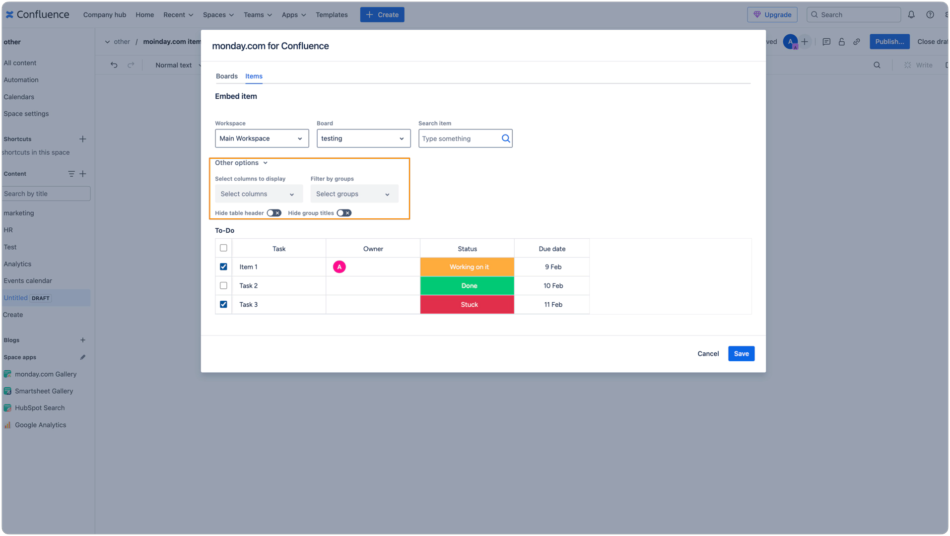Switch to the Boards tab
Viewport: 950px width, 536px height.
227,76
